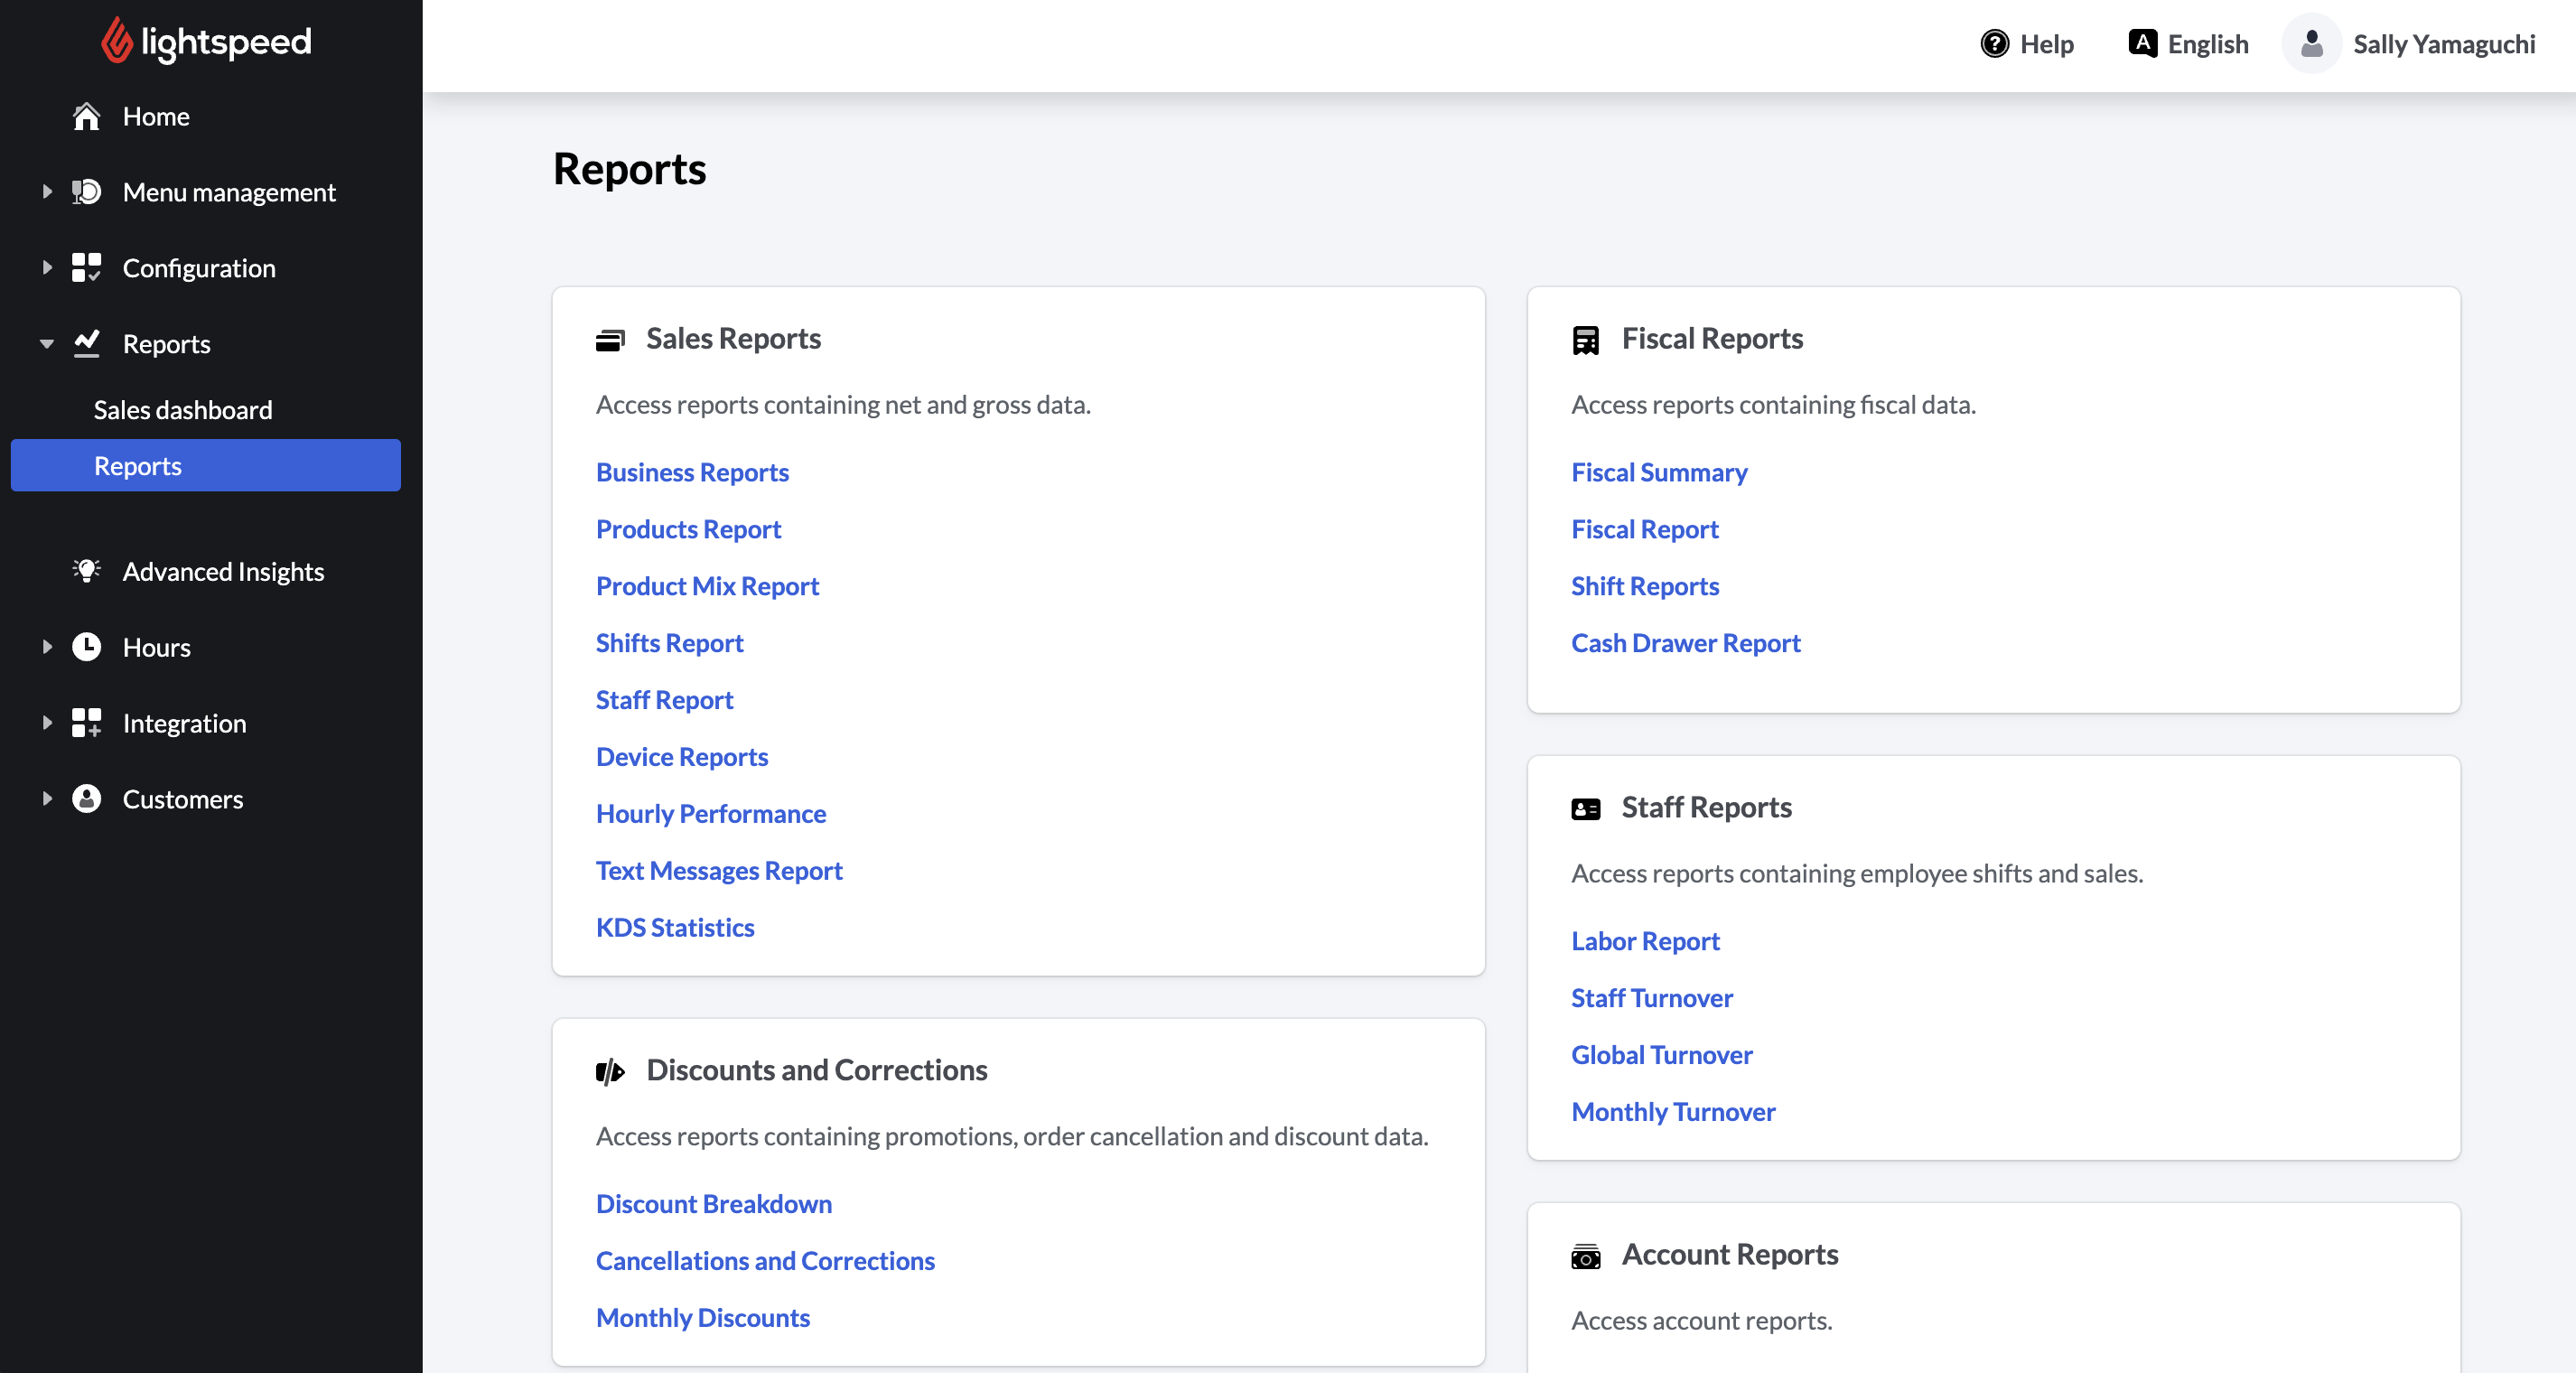
Task: Open the Labor Report link
Action: click(x=1644, y=939)
